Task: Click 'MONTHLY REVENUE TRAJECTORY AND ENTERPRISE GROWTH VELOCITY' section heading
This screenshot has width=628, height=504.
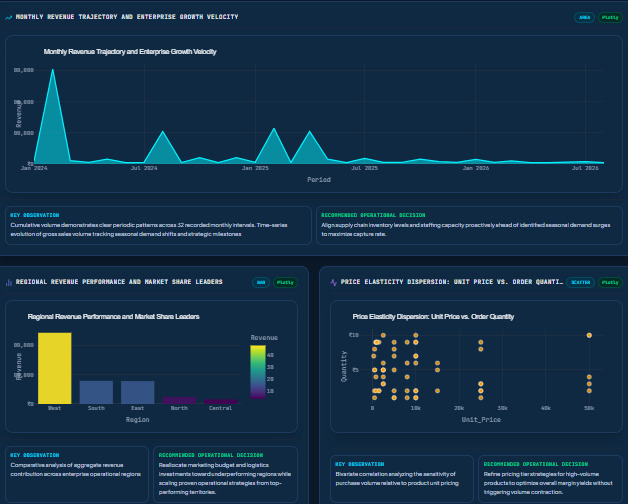Action: [x=127, y=17]
